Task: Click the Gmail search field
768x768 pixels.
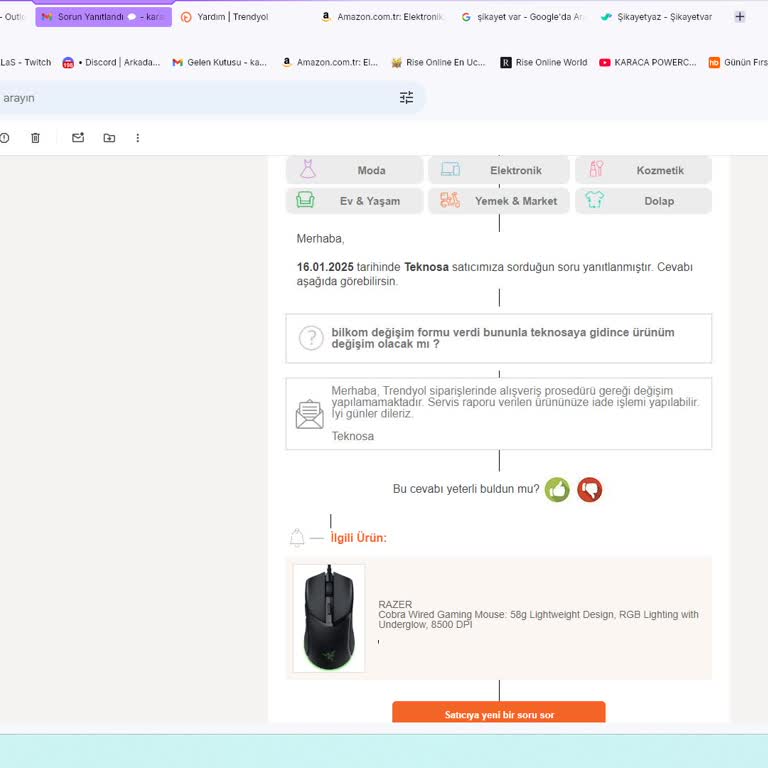Action: point(196,97)
